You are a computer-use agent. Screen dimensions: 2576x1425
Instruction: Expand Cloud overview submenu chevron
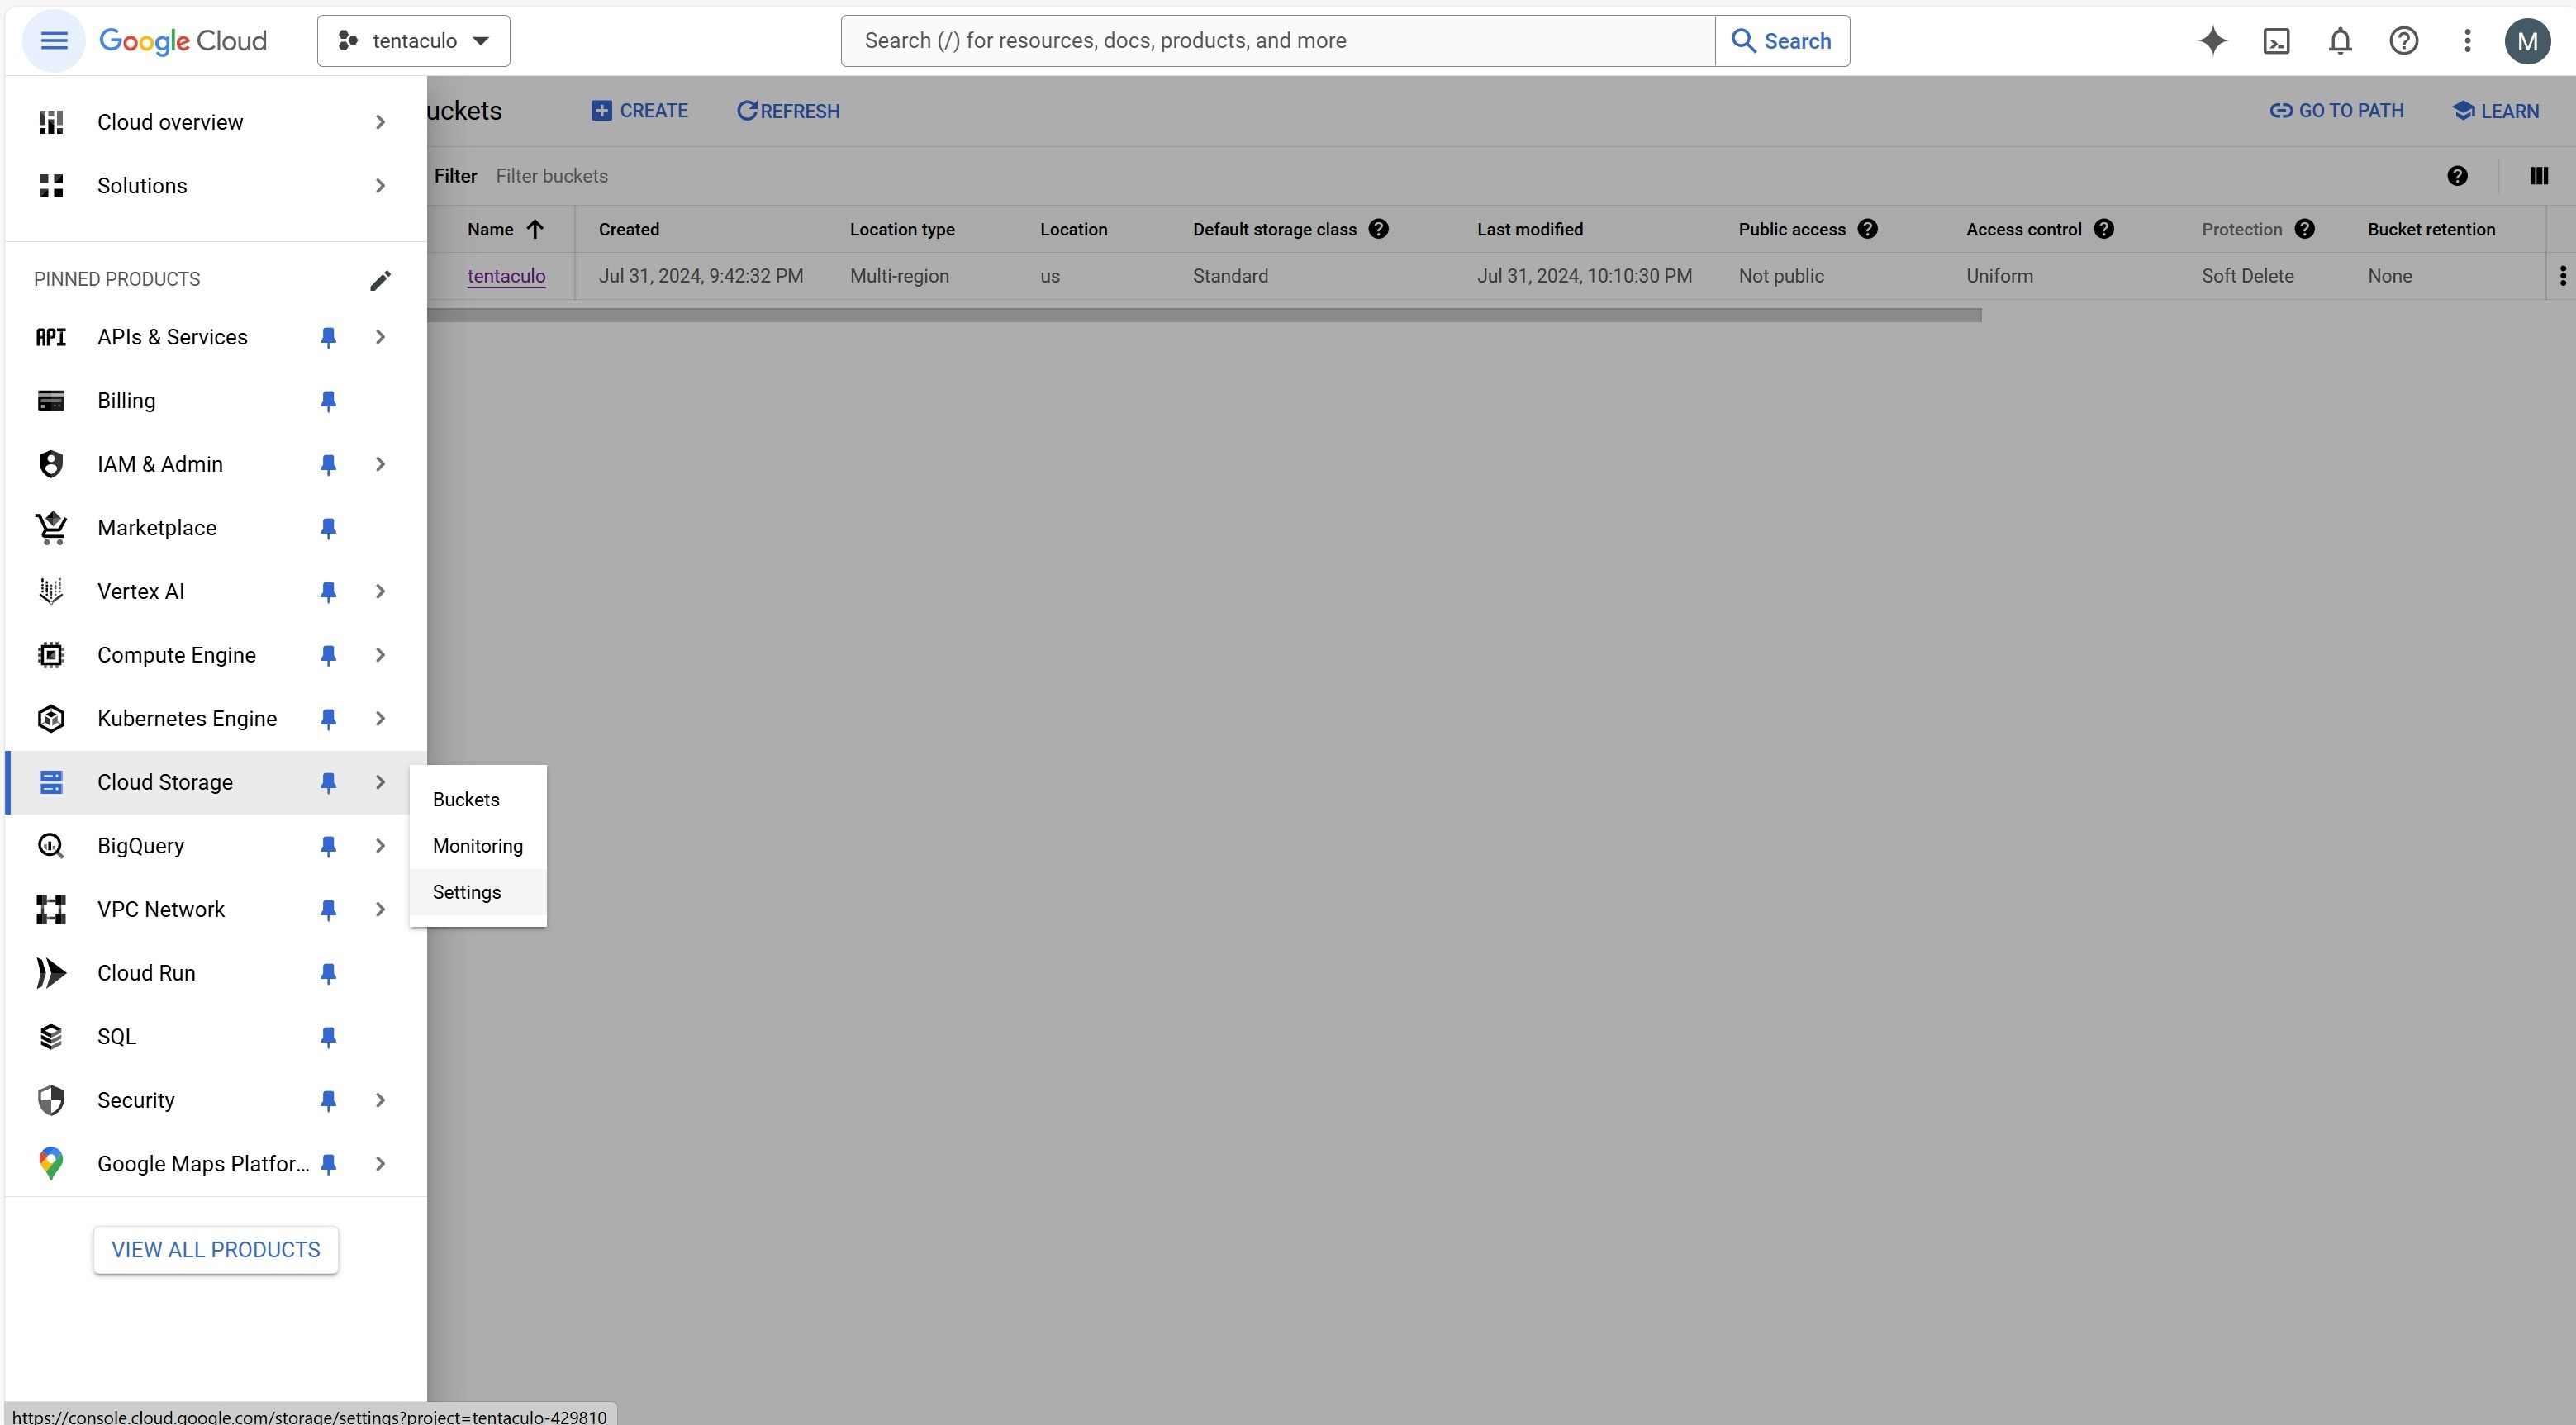click(x=380, y=122)
